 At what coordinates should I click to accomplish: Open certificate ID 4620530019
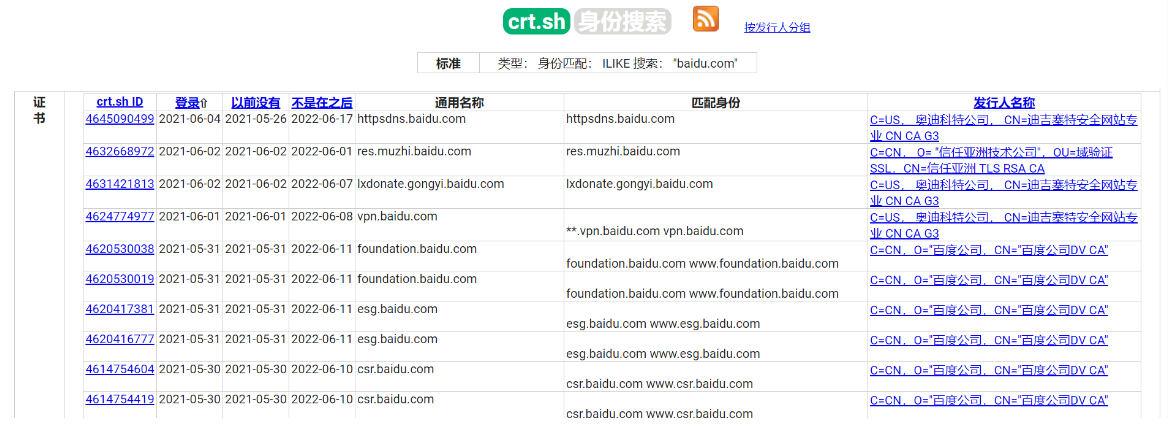[120, 279]
